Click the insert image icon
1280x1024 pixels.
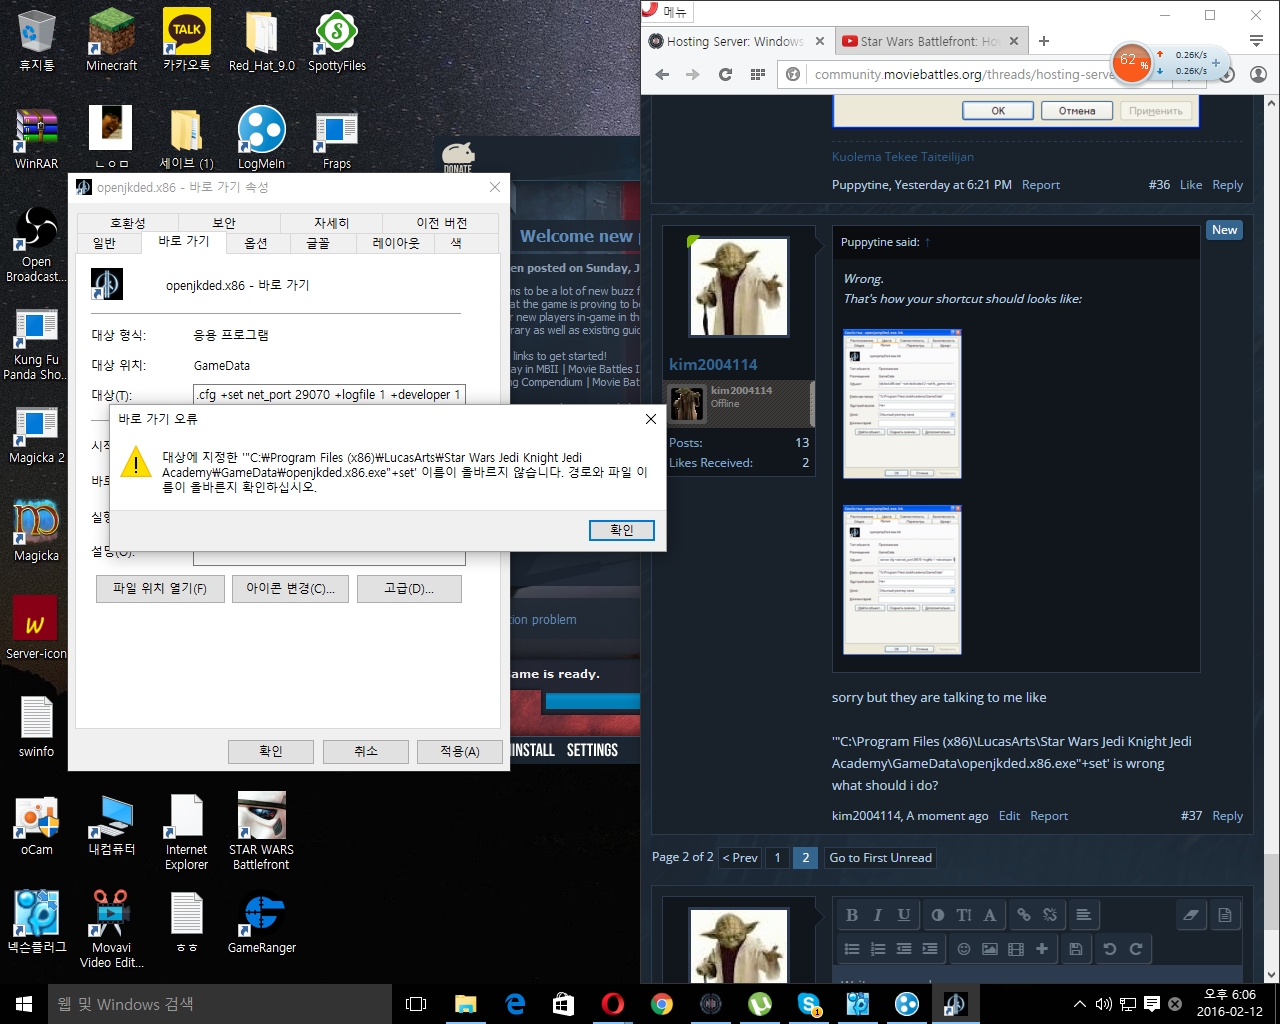click(990, 949)
